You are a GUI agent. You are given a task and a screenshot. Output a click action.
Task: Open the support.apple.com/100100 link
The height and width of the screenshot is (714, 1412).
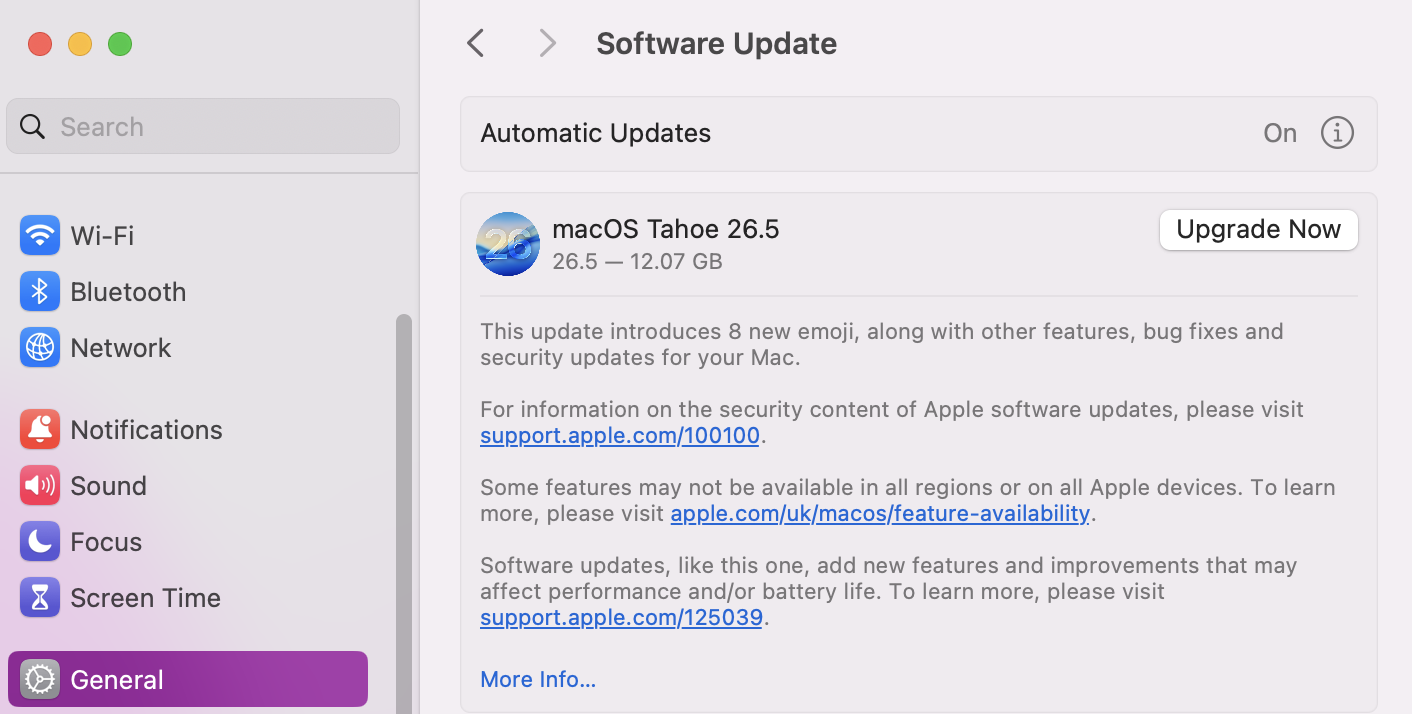click(620, 436)
